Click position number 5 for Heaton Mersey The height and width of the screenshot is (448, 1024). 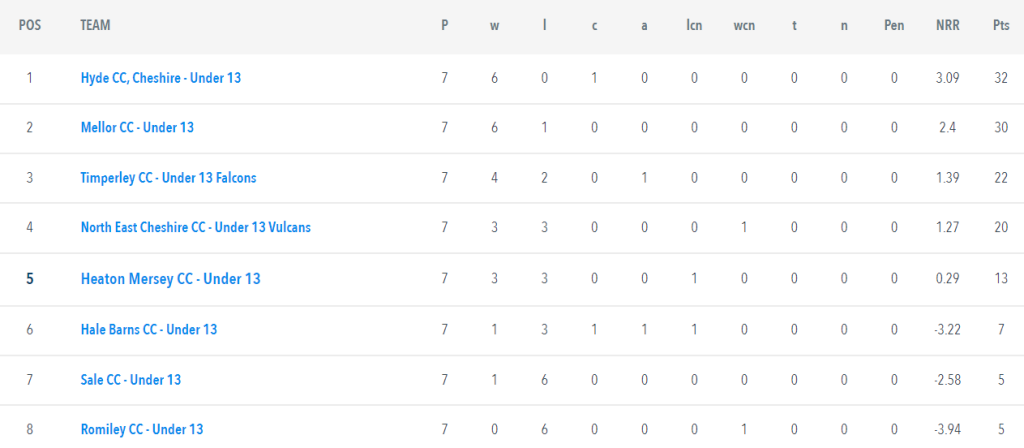pos(29,279)
